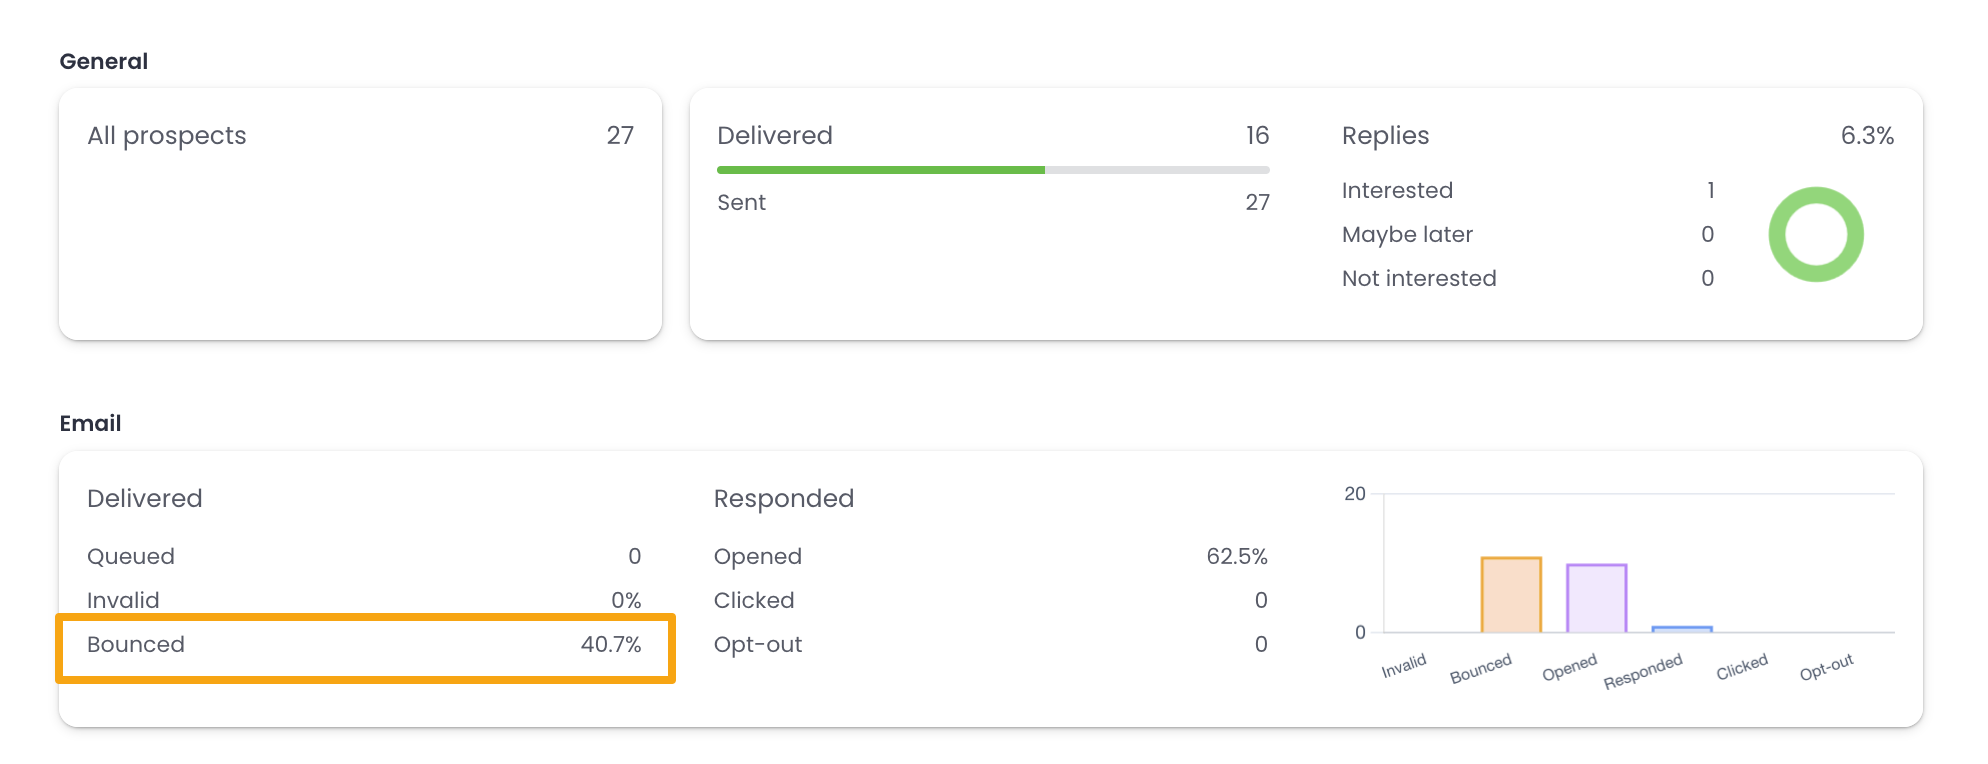Click the Sent count label
This screenshot has width=1988, height=764.
pyautogui.click(x=741, y=203)
